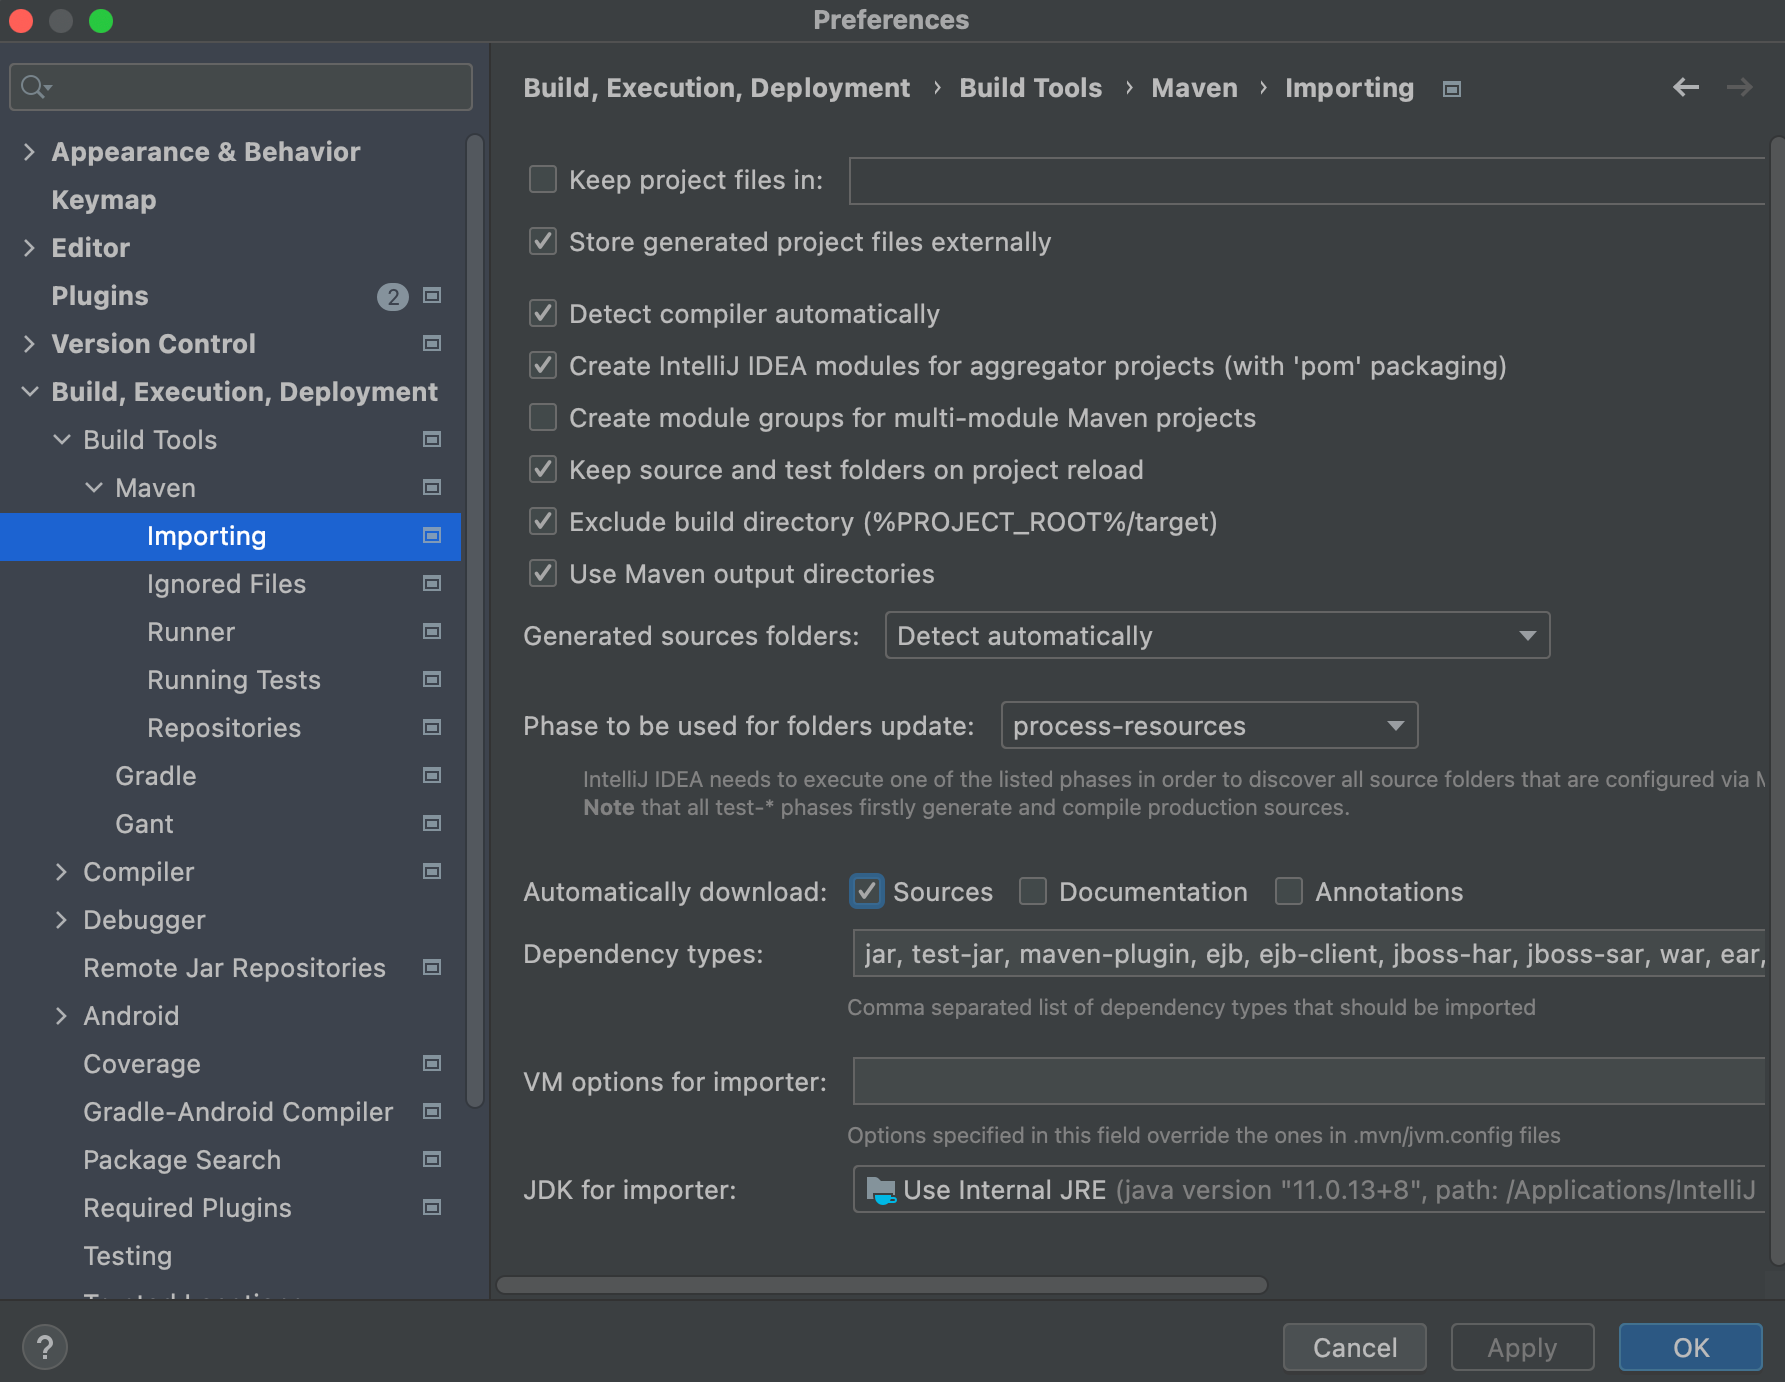This screenshot has height=1382, width=1785.
Task: Enable Documentation automatic download
Action: [1032, 891]
